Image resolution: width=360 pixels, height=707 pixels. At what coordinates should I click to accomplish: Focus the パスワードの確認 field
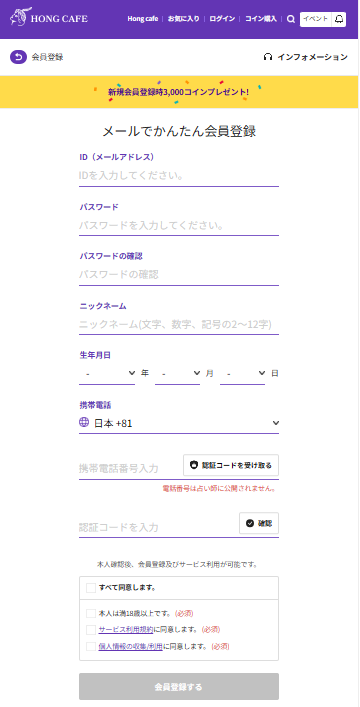coord(179,275)
